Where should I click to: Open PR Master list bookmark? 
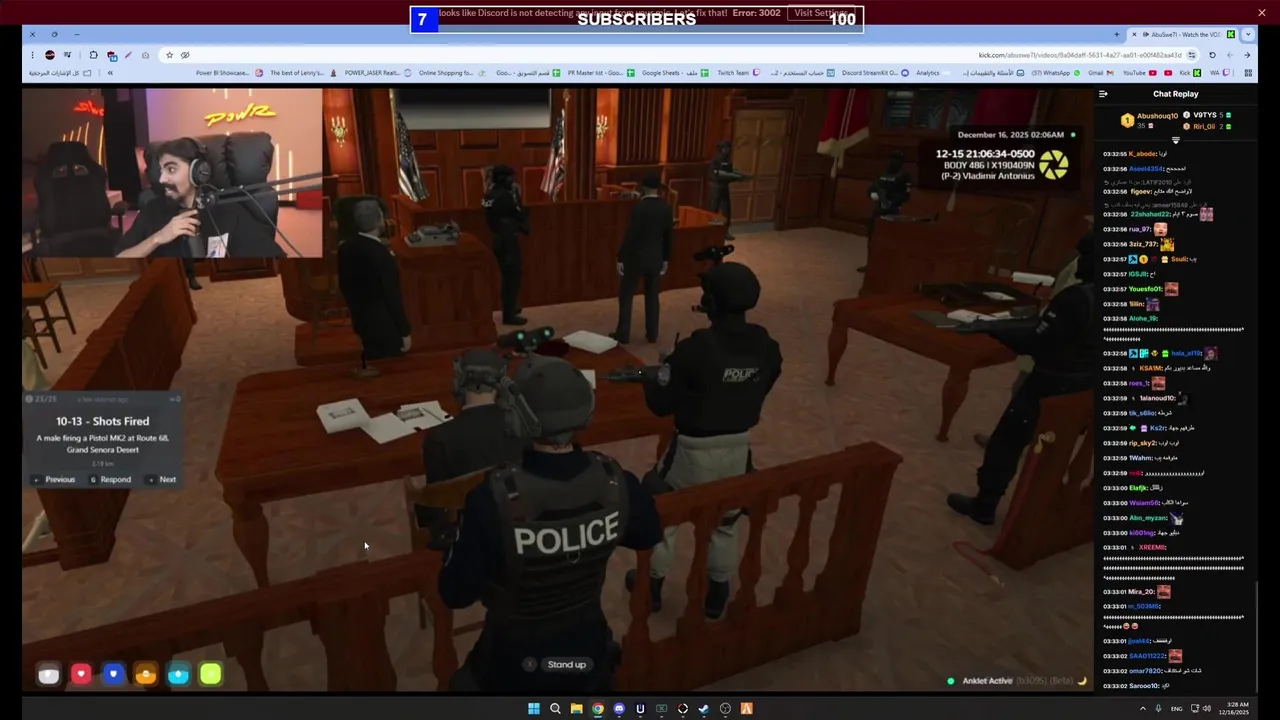600,73
